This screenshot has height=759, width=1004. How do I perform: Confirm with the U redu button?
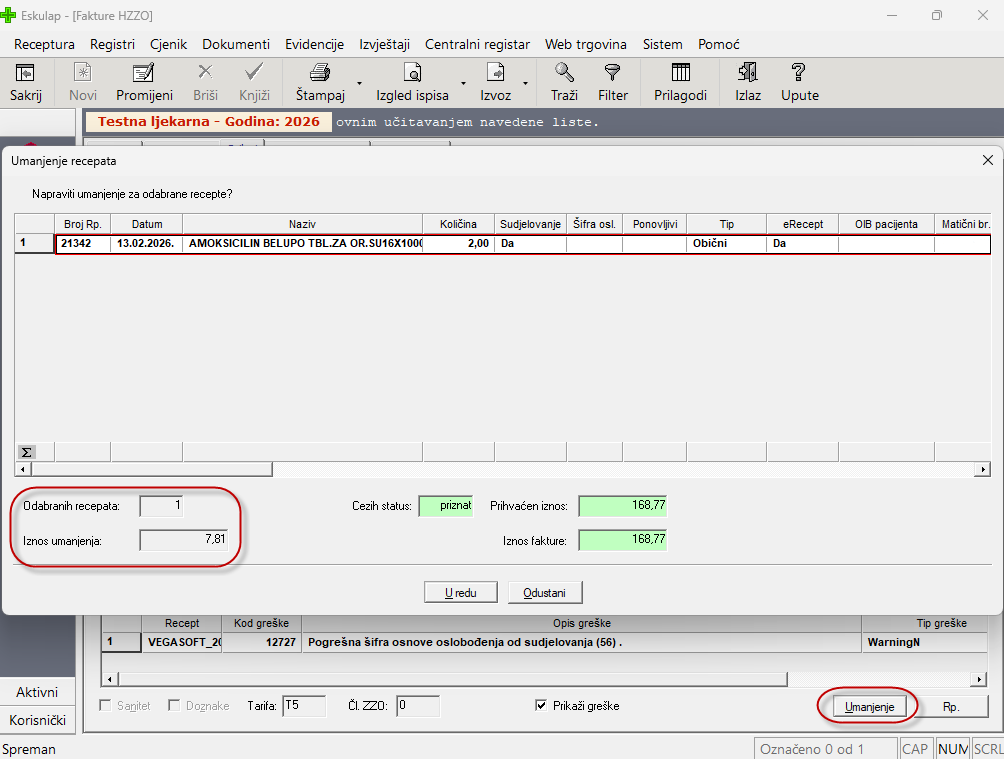[461, 593]
